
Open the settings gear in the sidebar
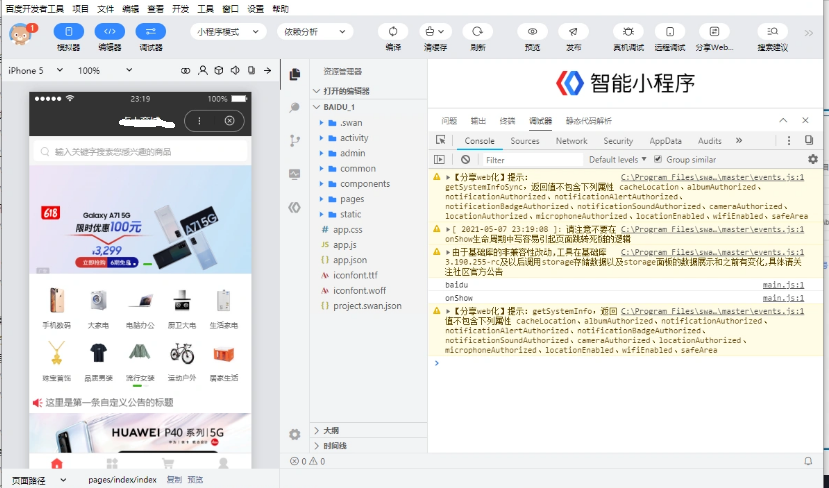point(294,434)
